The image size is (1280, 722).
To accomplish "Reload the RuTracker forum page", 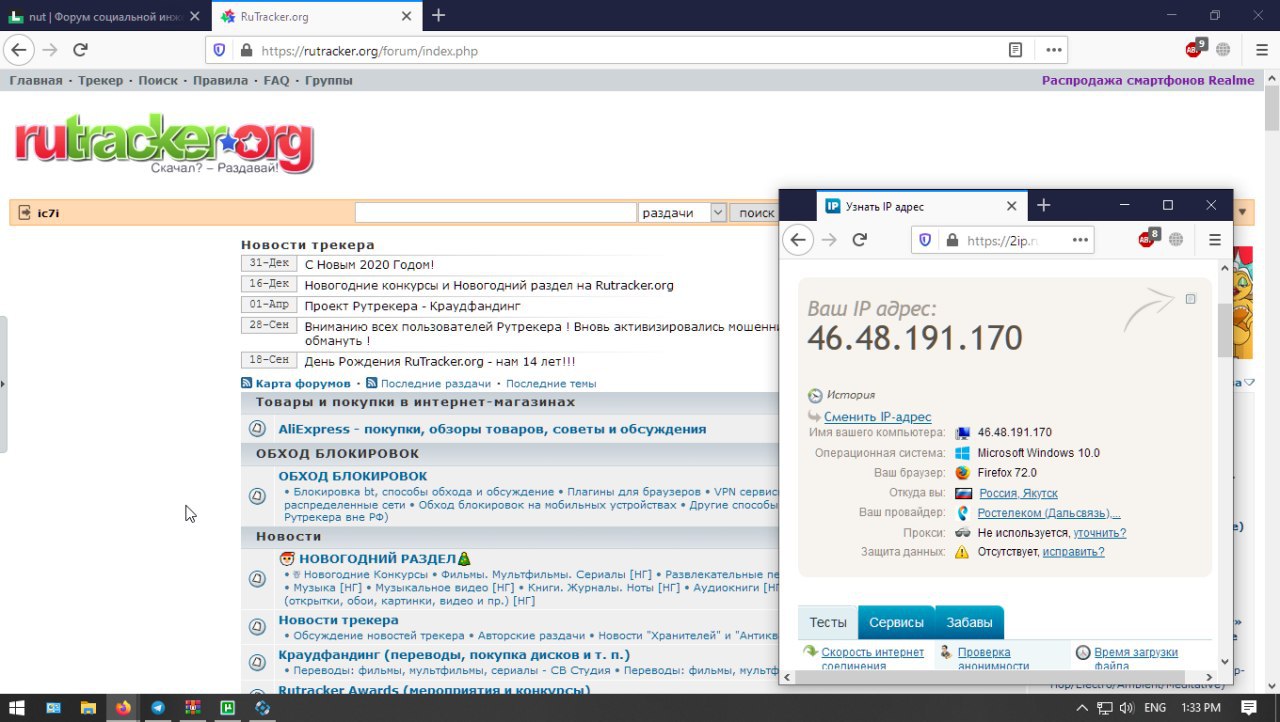I will click(x=80, y=50).
